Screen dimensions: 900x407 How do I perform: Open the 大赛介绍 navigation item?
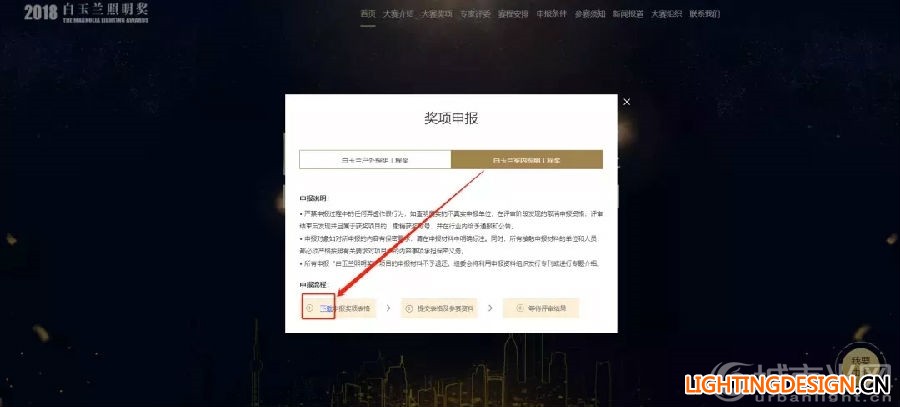(x=398, y=14)
